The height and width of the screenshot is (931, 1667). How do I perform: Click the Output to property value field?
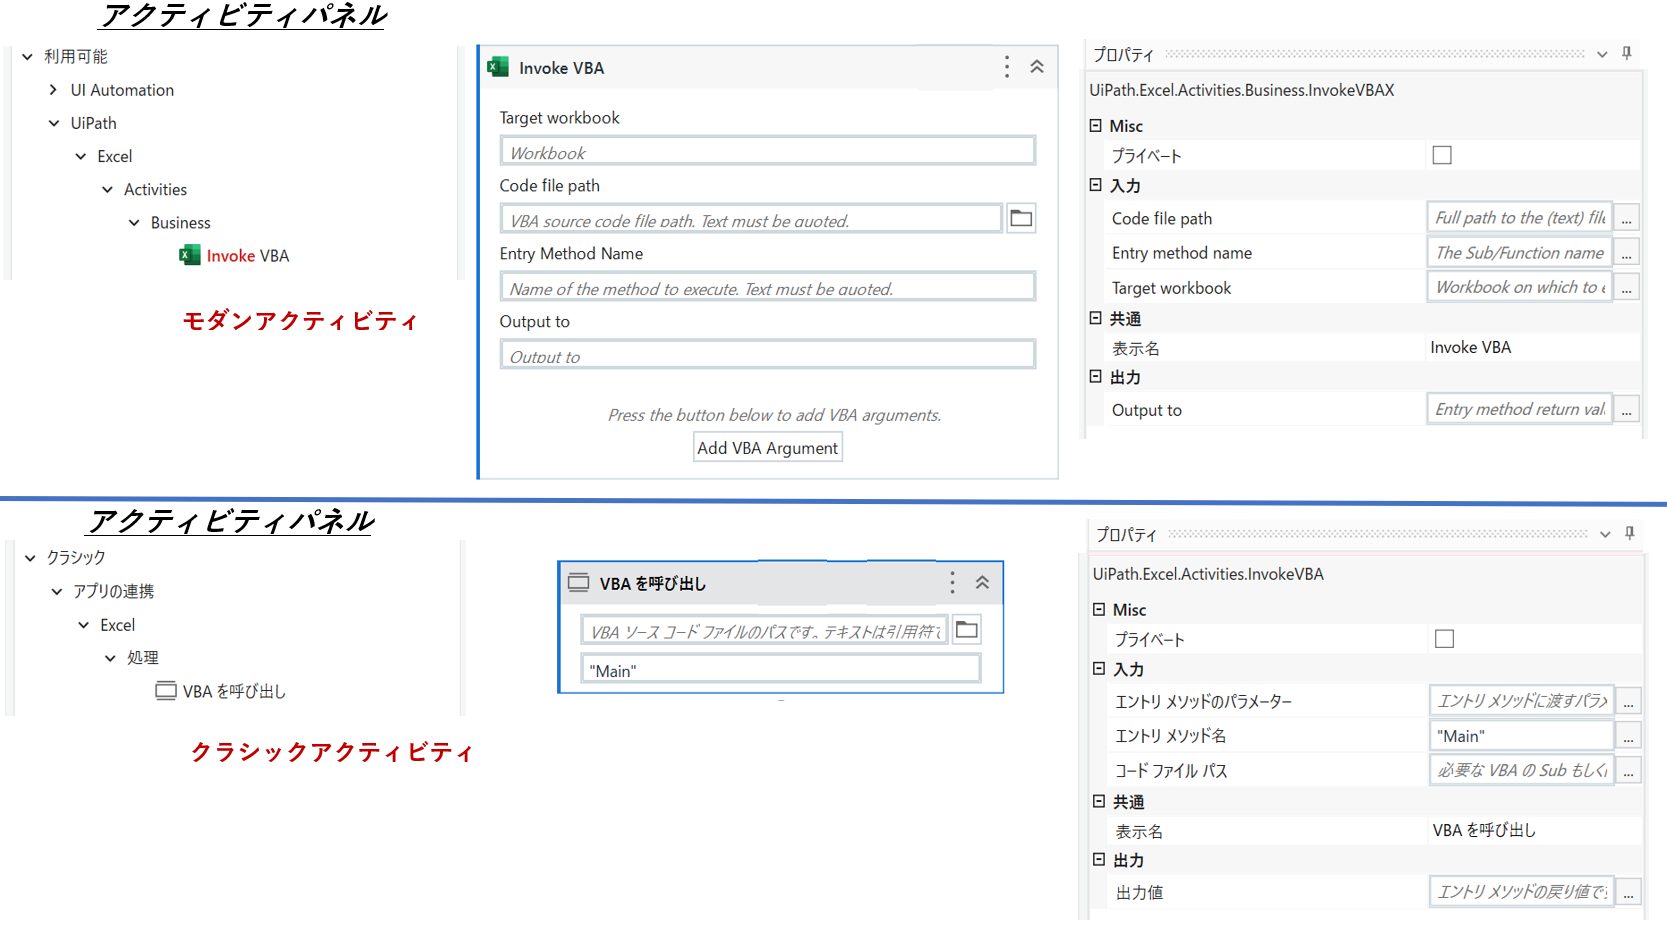(x=1519, y=409)
